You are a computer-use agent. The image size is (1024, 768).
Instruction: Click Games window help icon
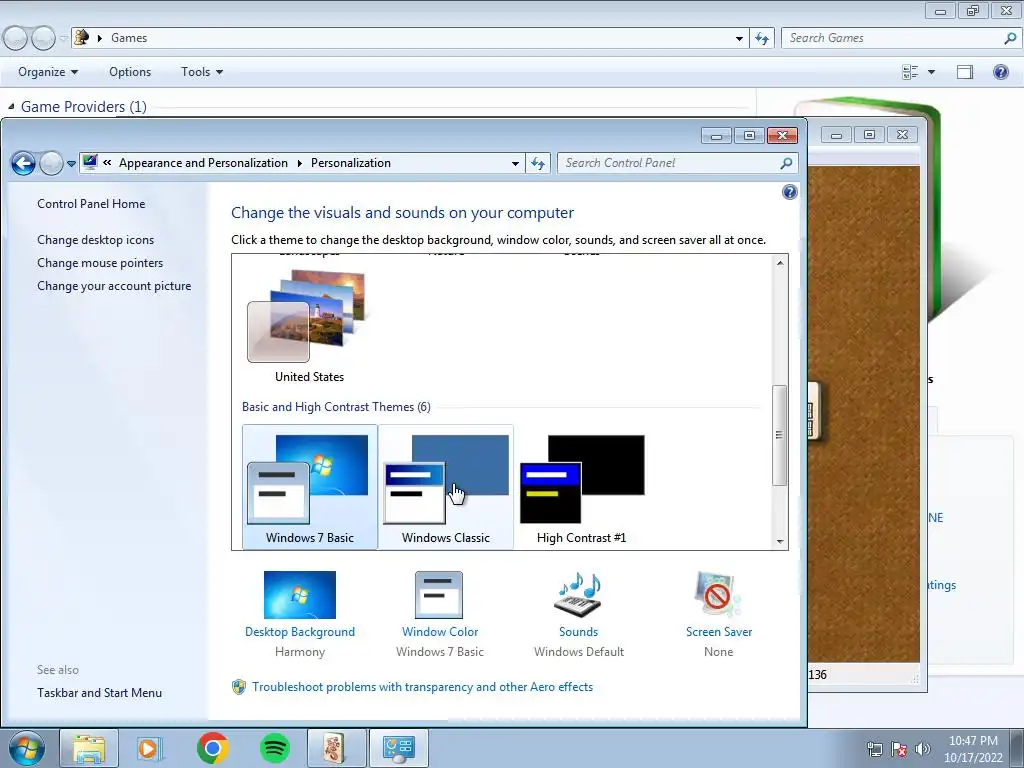tap(1000, 72)
